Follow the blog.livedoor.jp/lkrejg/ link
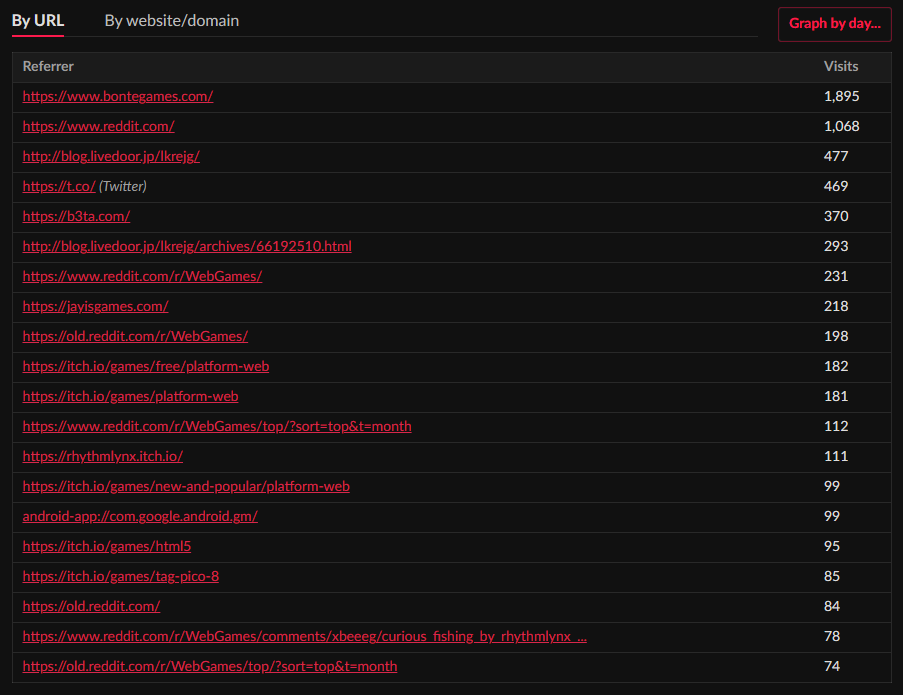Screen dimensions: 903x695 tap(111, 156)
